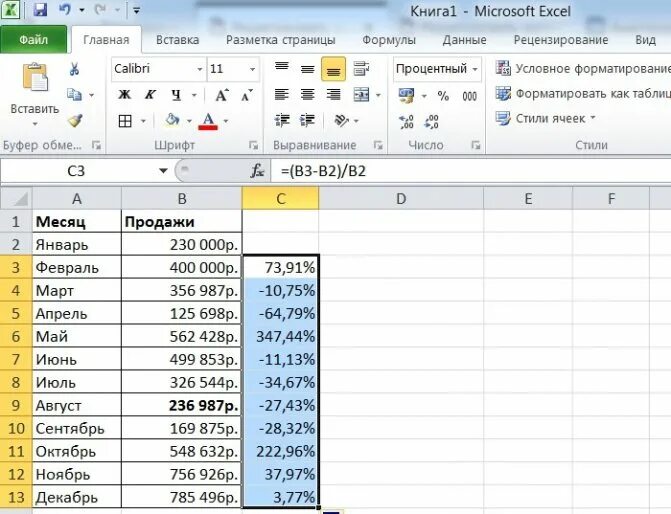Select the Format Painter brush icon
The image size is (671, 514).
pos(75,121)
